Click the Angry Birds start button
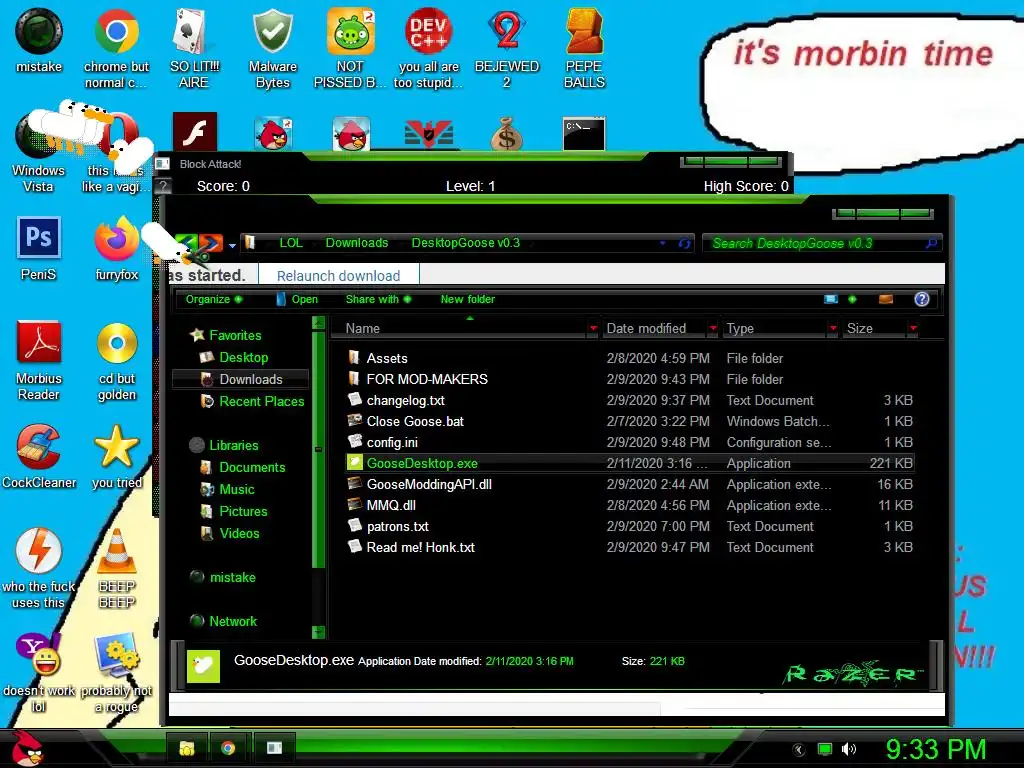Viewport: 1024px width, 768px height. point(27,748)
